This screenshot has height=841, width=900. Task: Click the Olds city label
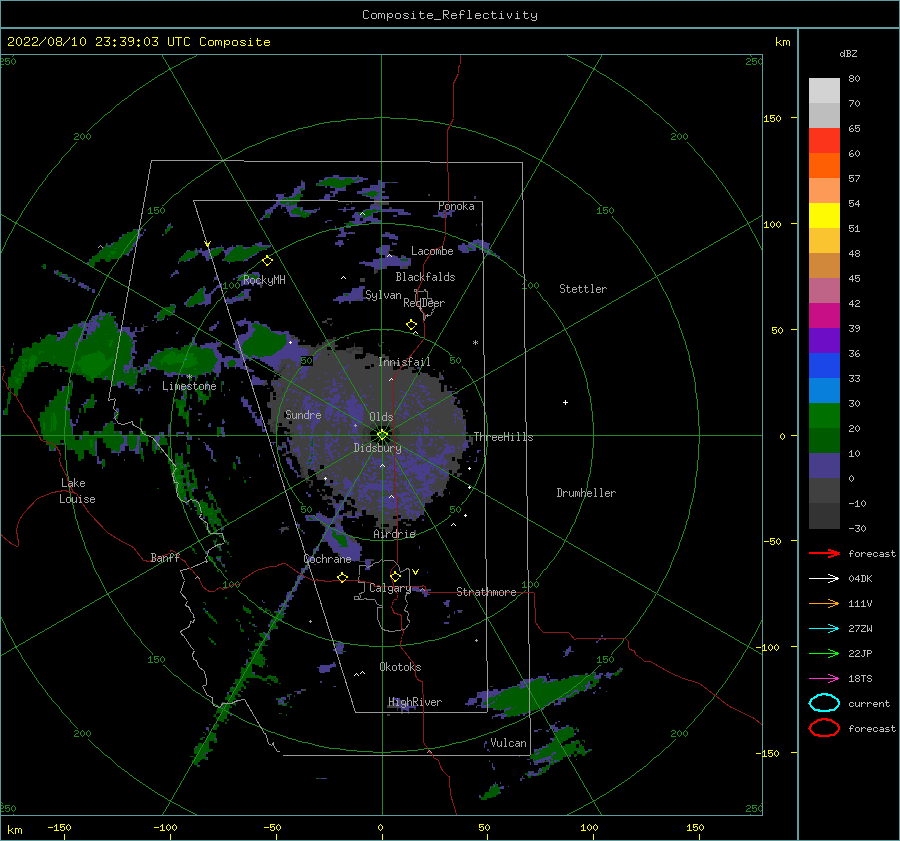381,417
